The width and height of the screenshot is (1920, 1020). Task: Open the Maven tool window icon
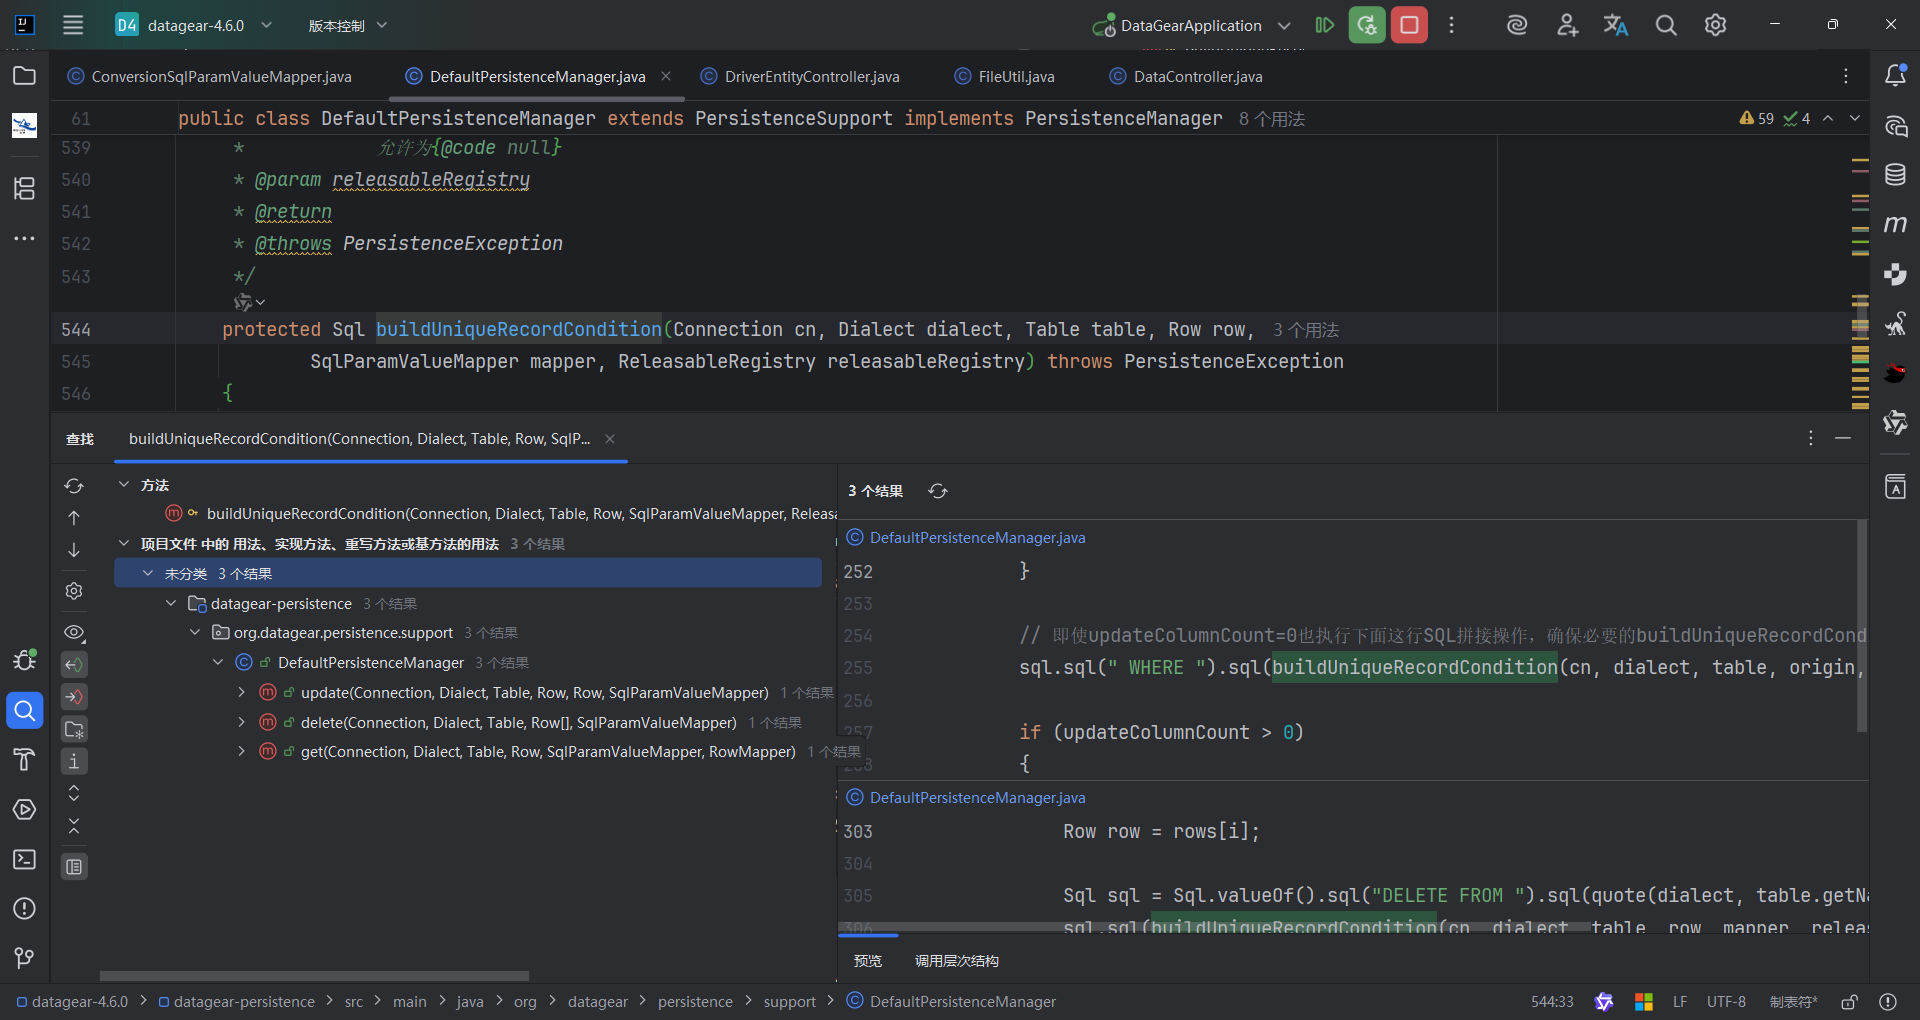[x=1895, y=224]
